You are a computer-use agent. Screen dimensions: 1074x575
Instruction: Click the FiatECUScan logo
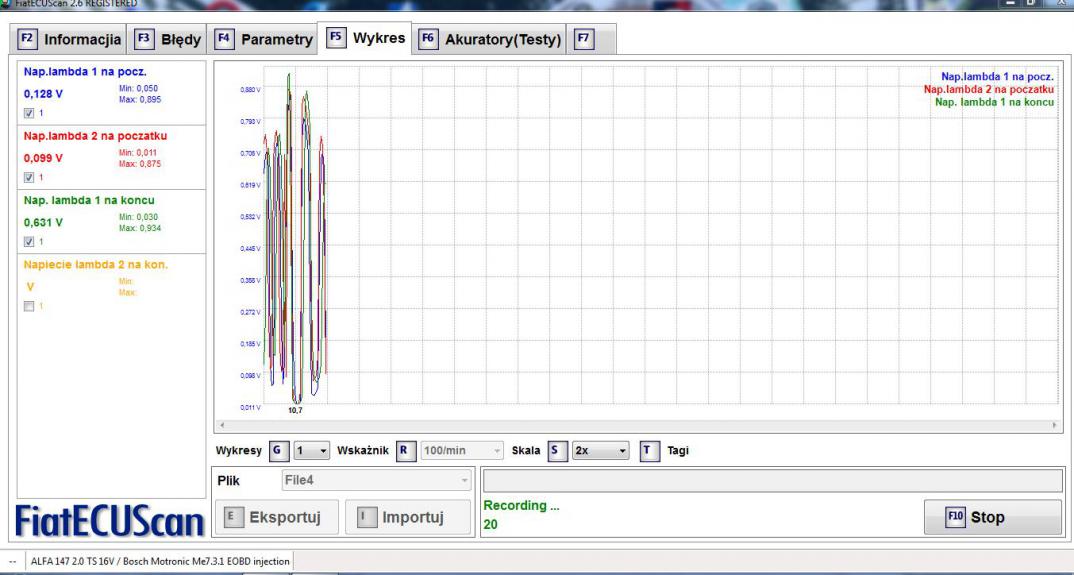(x=110, y=522)
